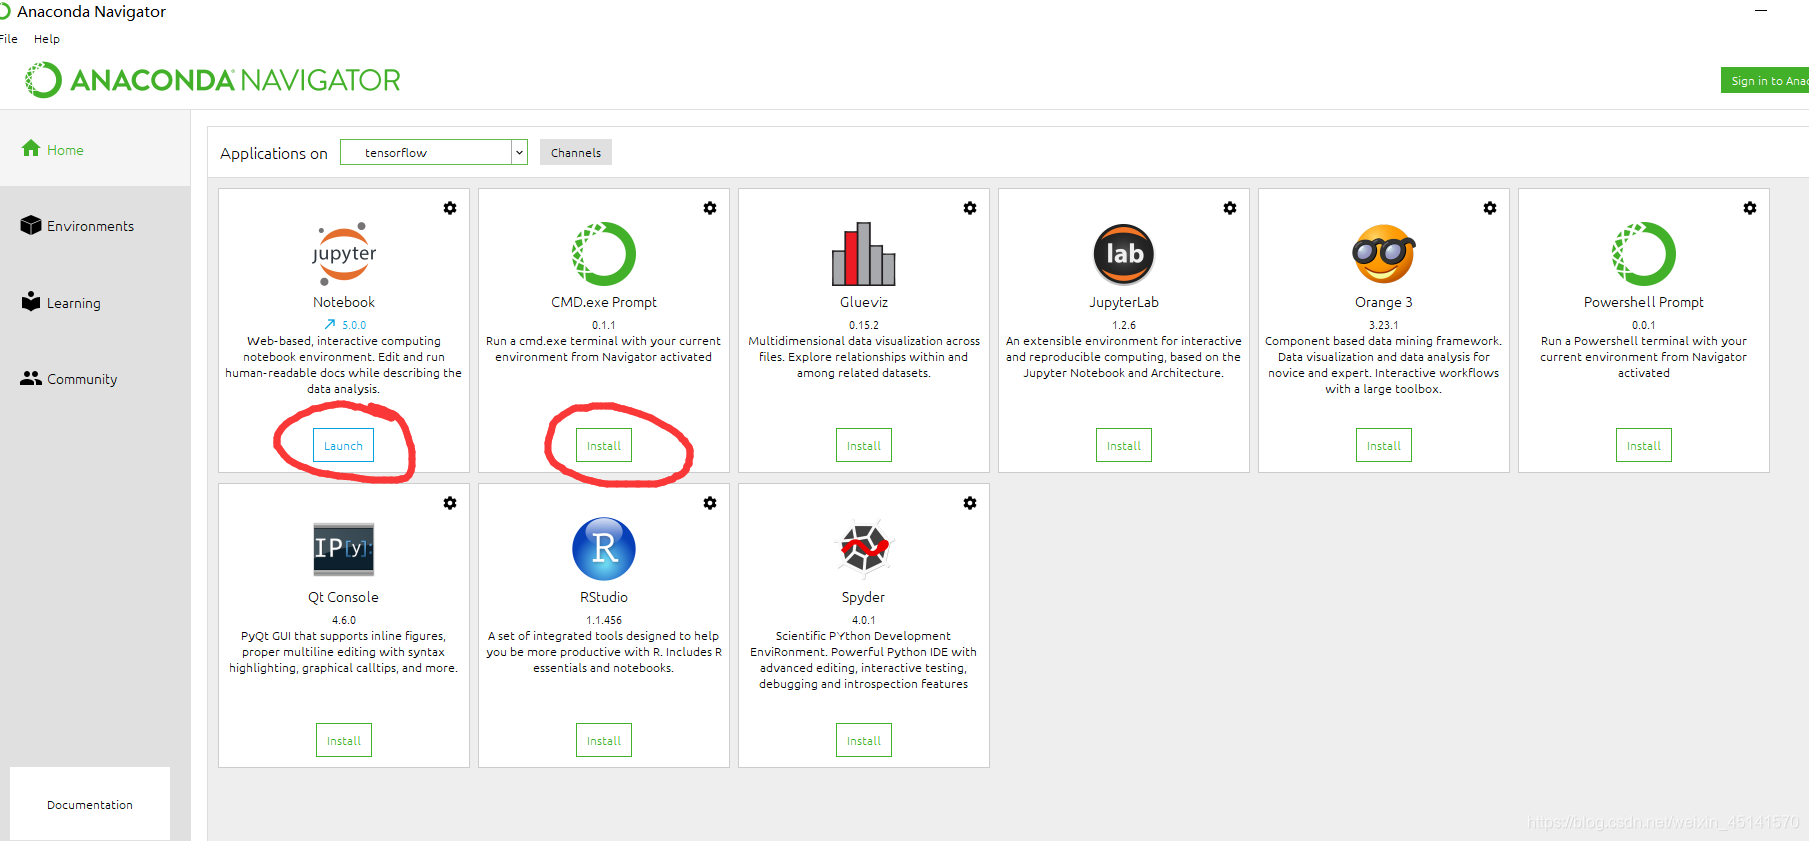Click the Community people icon

tap(31, 378)
